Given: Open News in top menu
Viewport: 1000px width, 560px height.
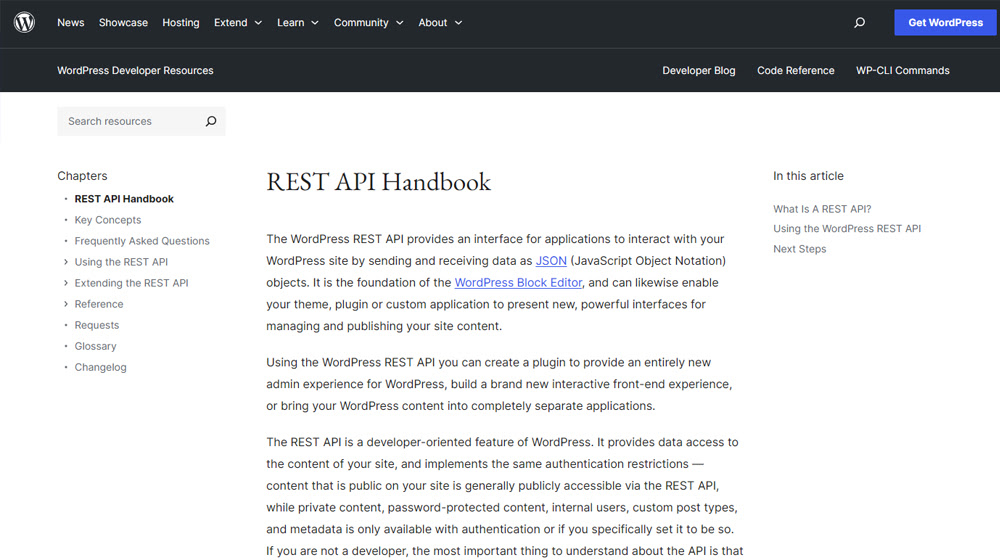Looking at the screenshot, I should click(x=71, y=22).
